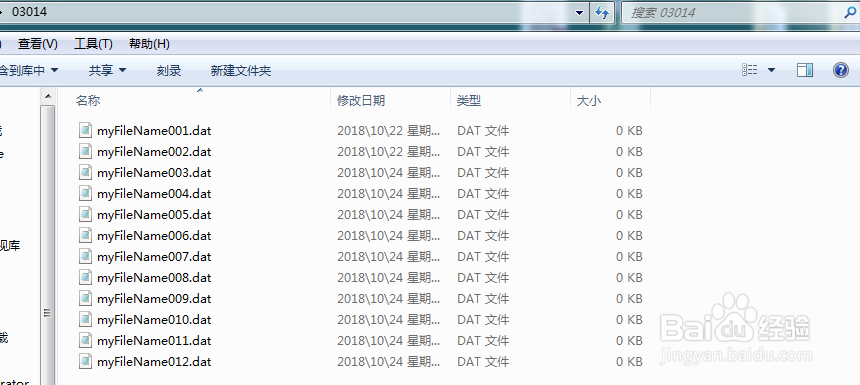This screenshot has height=385, width=860.
Task: Click the file icon of myFileName005.dat
Action: click(85, 214)
